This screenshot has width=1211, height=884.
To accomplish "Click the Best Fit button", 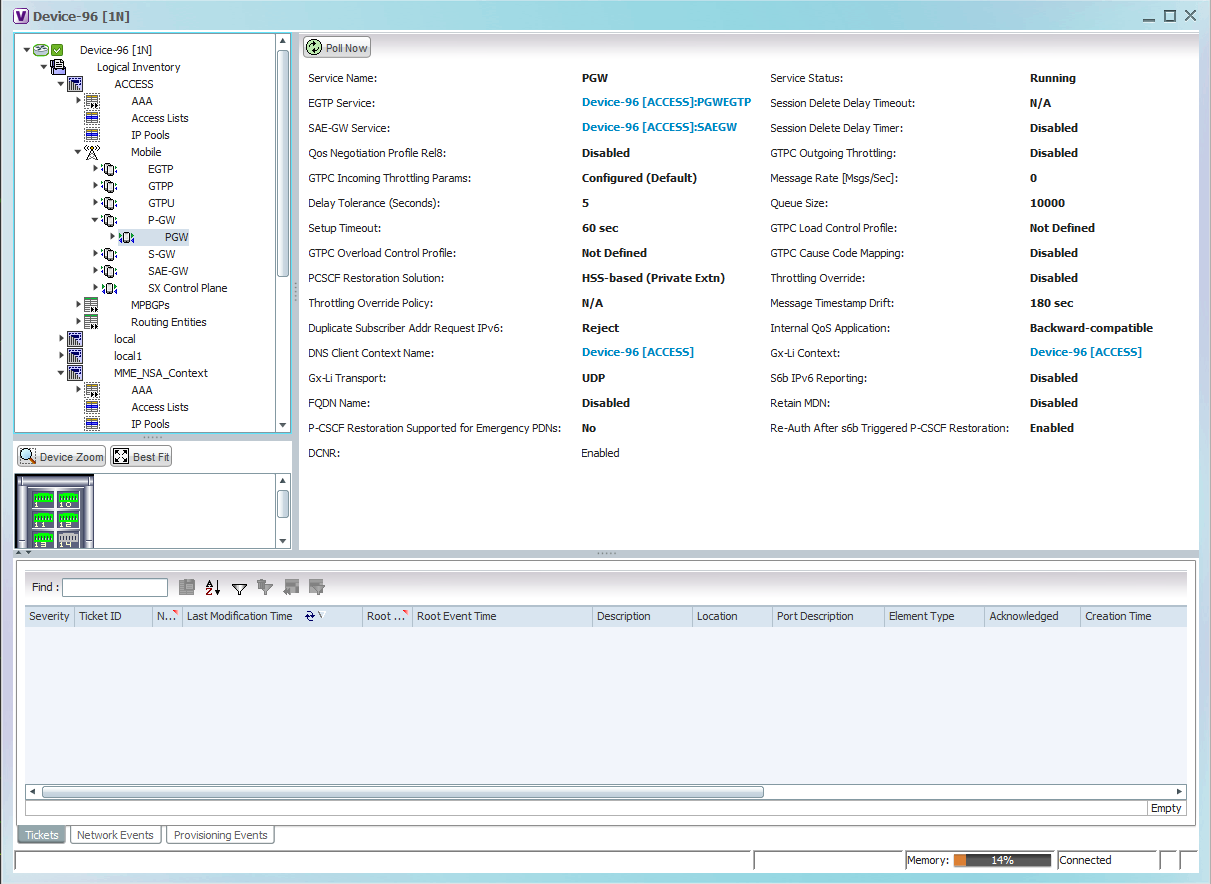I will 141,457.
